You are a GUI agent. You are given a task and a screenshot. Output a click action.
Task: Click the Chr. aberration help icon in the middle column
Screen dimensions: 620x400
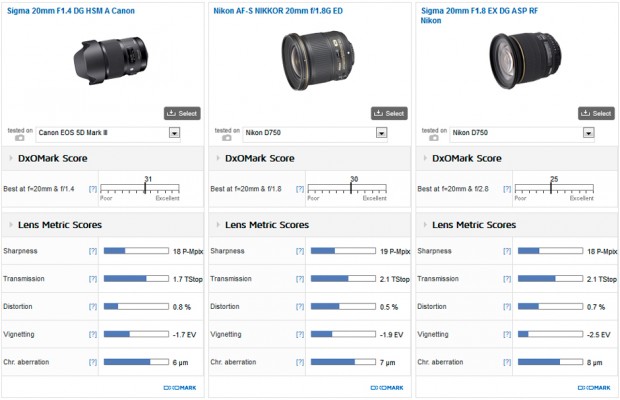click(300, 361)
